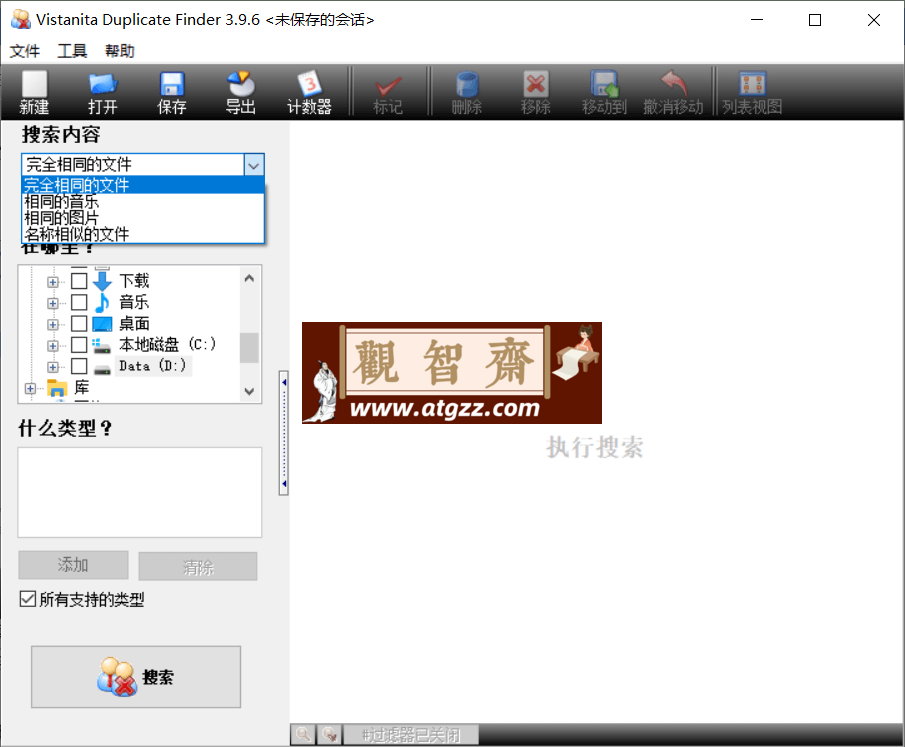905x747 pixels.
Task: Choose 相同的图片 from the dropdown list
Action: coord(143,218)
